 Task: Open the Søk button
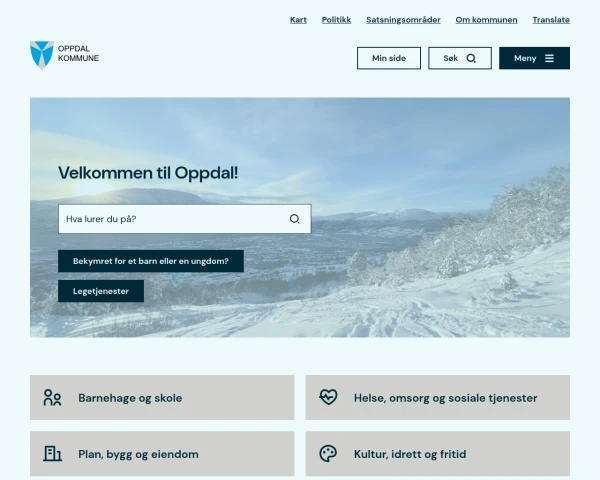point(460,58)
